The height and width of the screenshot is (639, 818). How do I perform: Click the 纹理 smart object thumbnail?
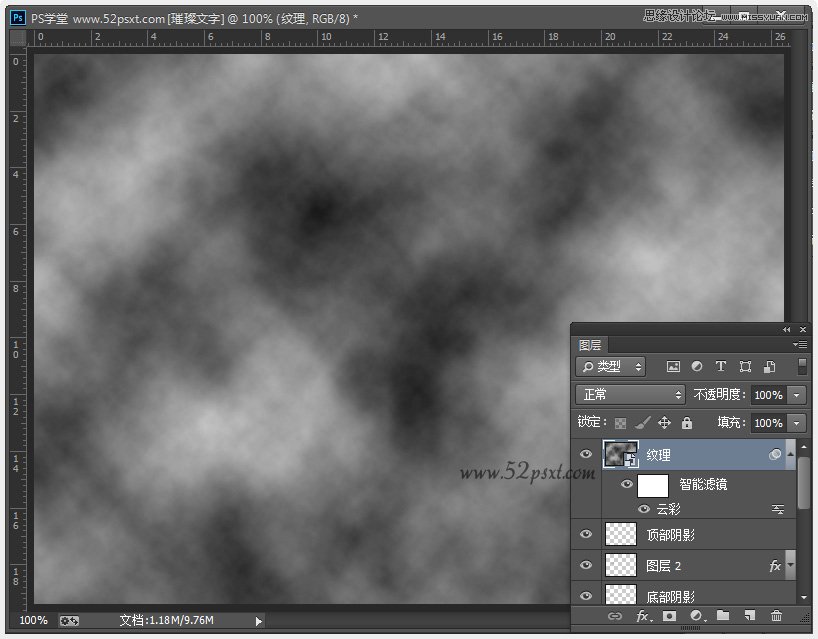(x=621, y=454)
